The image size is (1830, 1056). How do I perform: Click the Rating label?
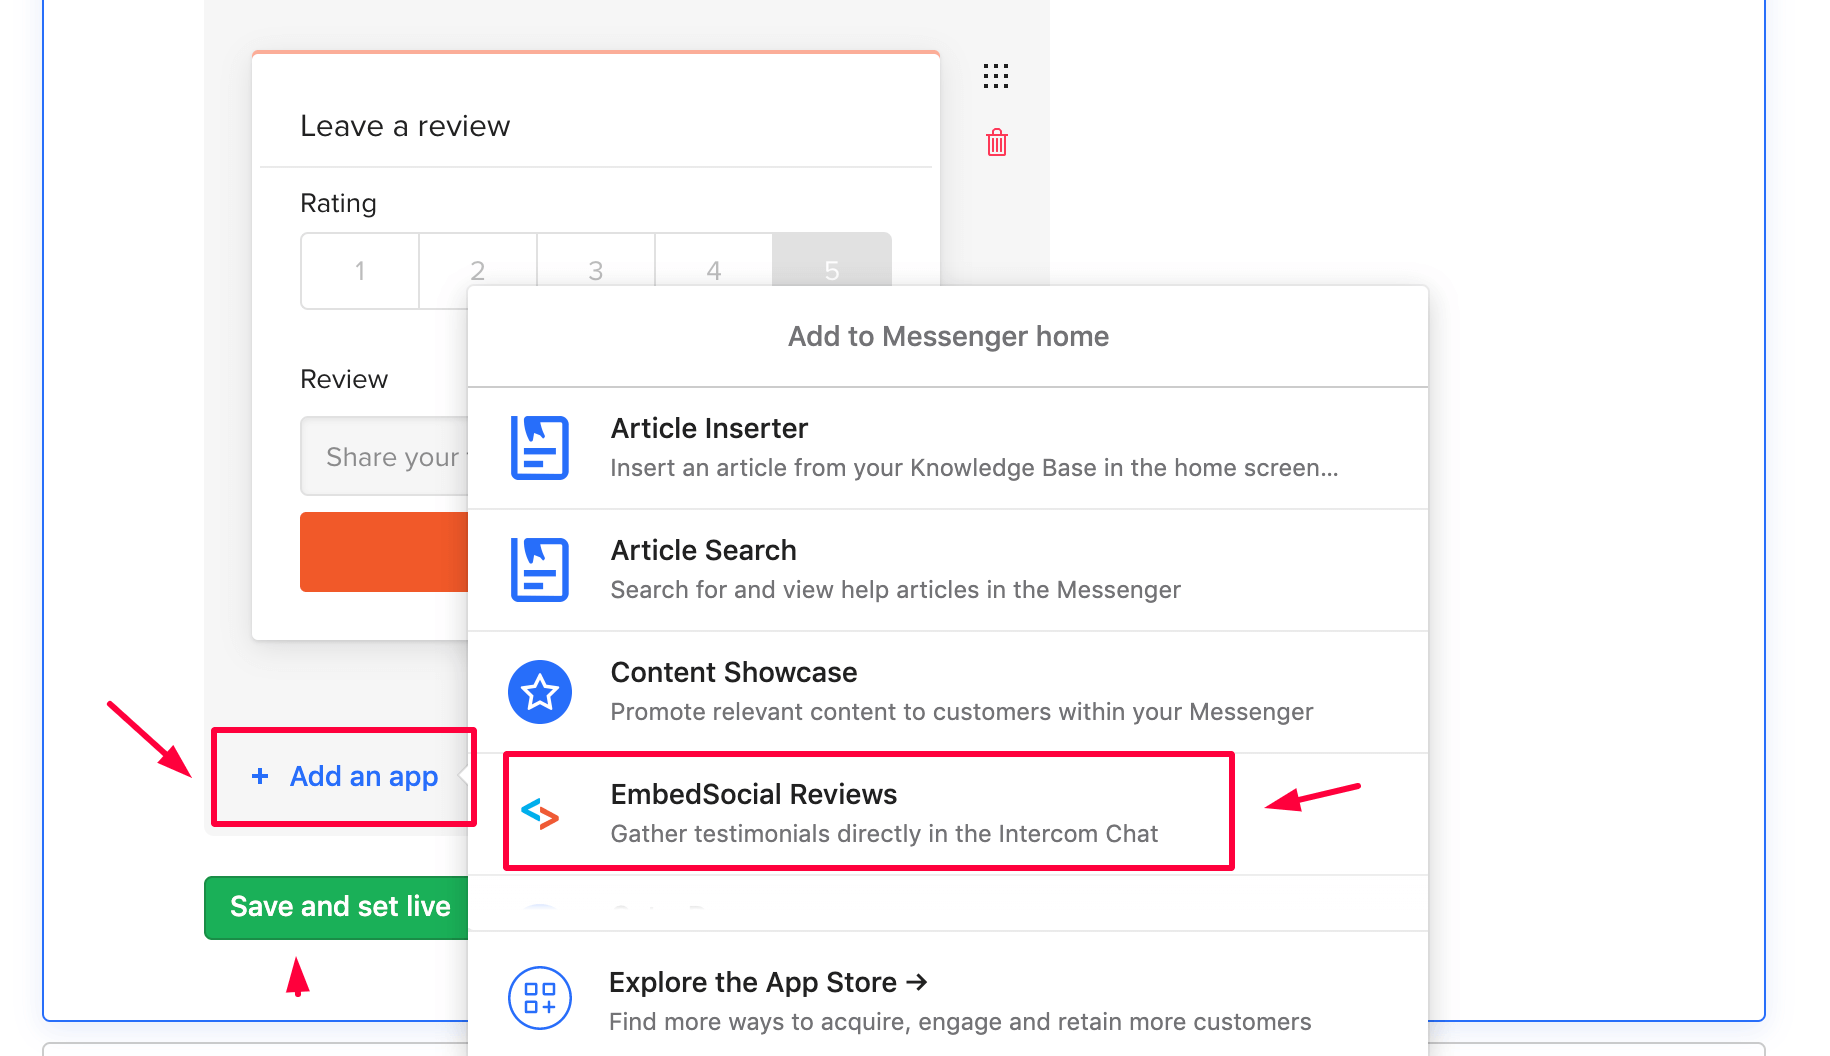point(338,203)
